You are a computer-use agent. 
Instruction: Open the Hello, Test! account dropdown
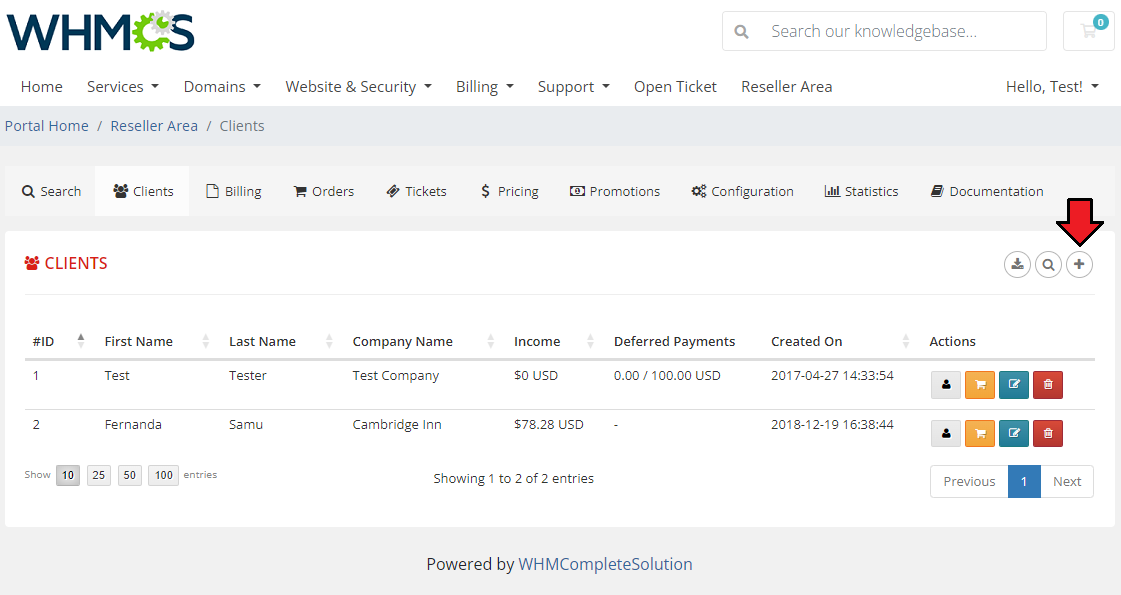pos(1052,87)
